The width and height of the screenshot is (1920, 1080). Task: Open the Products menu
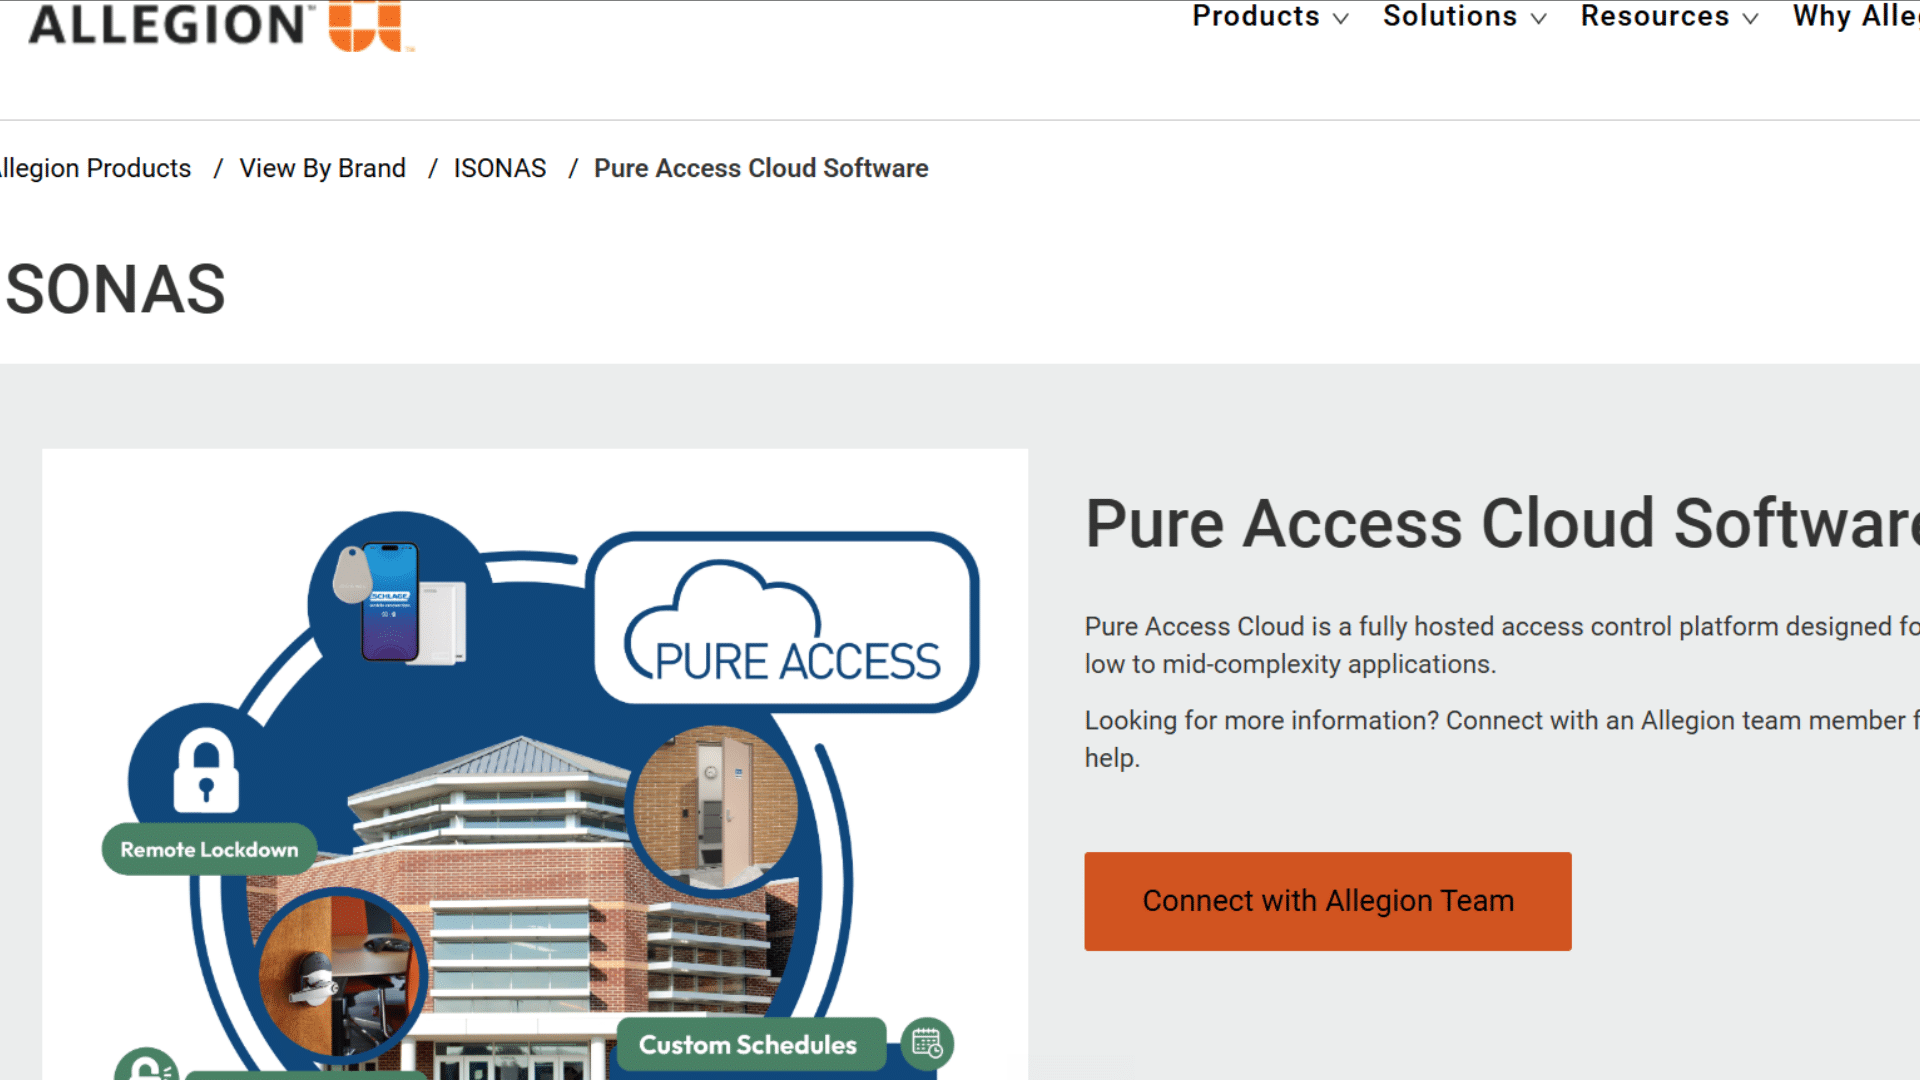coord(1255,16)
